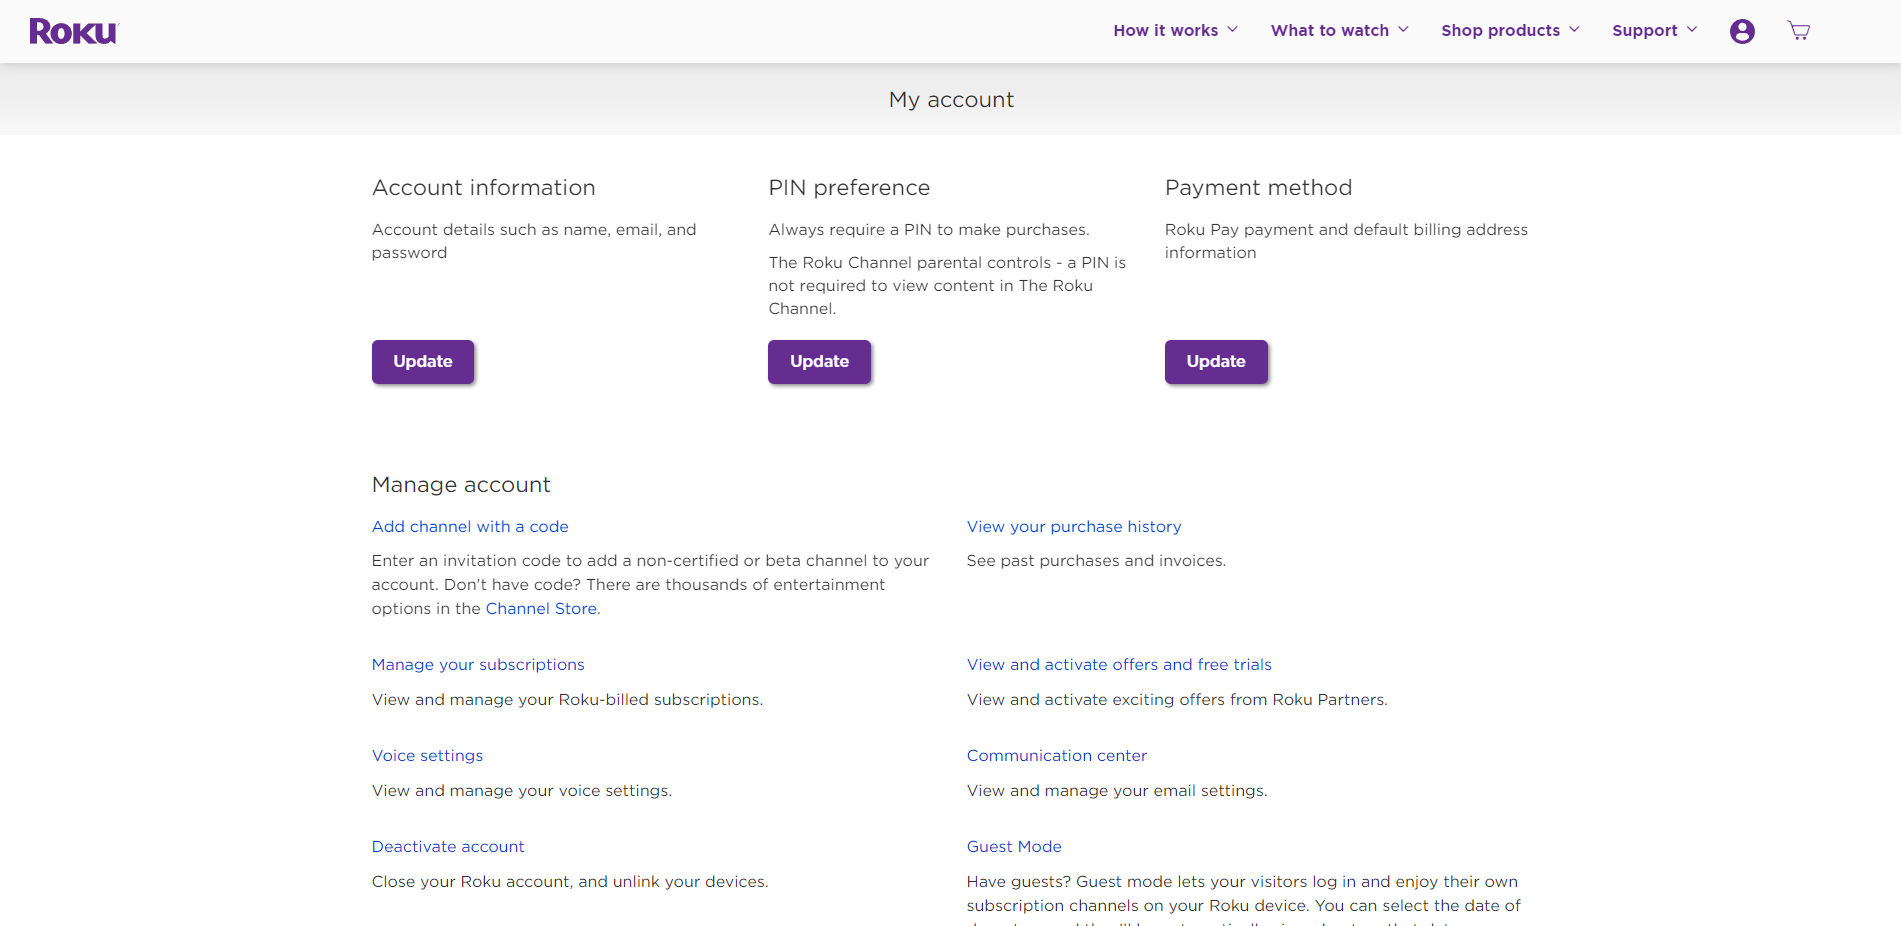Go to the Channel Store link
This screenshot has height=926, width=1901.
[x=541, y=608]
